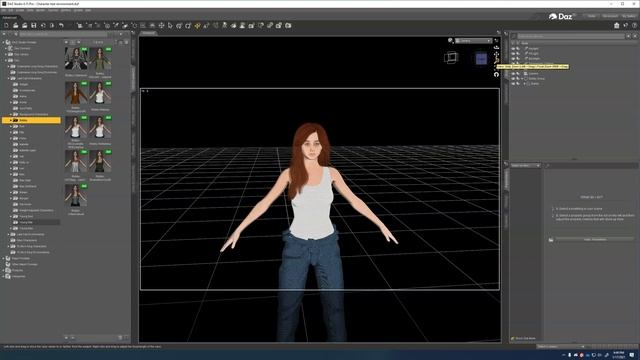Open the Edit menu
Viewport: 640px width, 360px height.
pos(11,10)
